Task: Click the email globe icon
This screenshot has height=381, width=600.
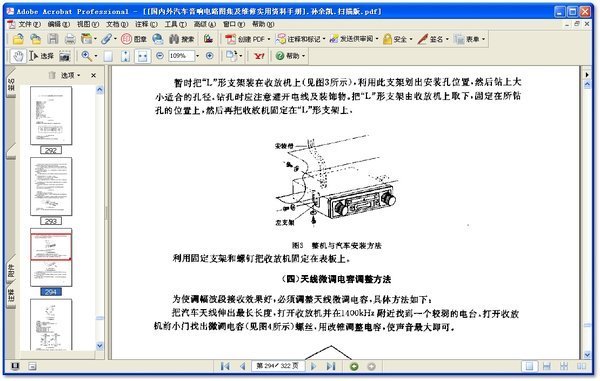Action: click(x=158, y=39)
